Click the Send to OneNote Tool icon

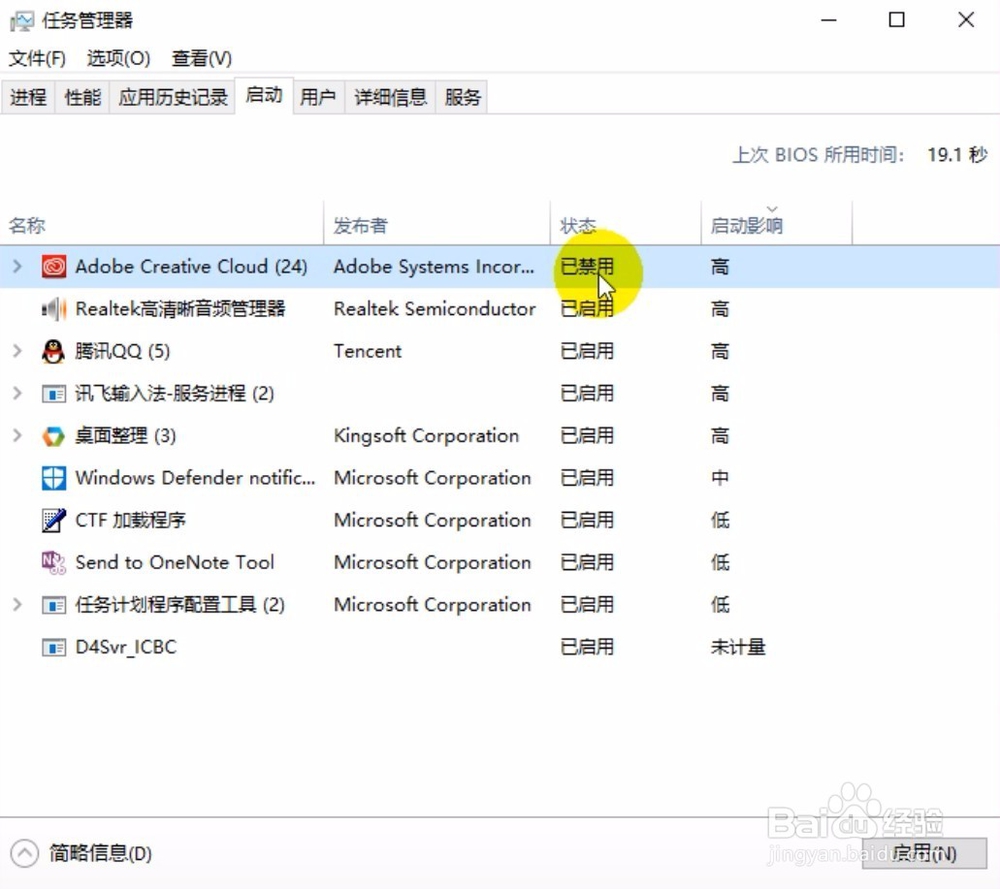tap(54, 562)
